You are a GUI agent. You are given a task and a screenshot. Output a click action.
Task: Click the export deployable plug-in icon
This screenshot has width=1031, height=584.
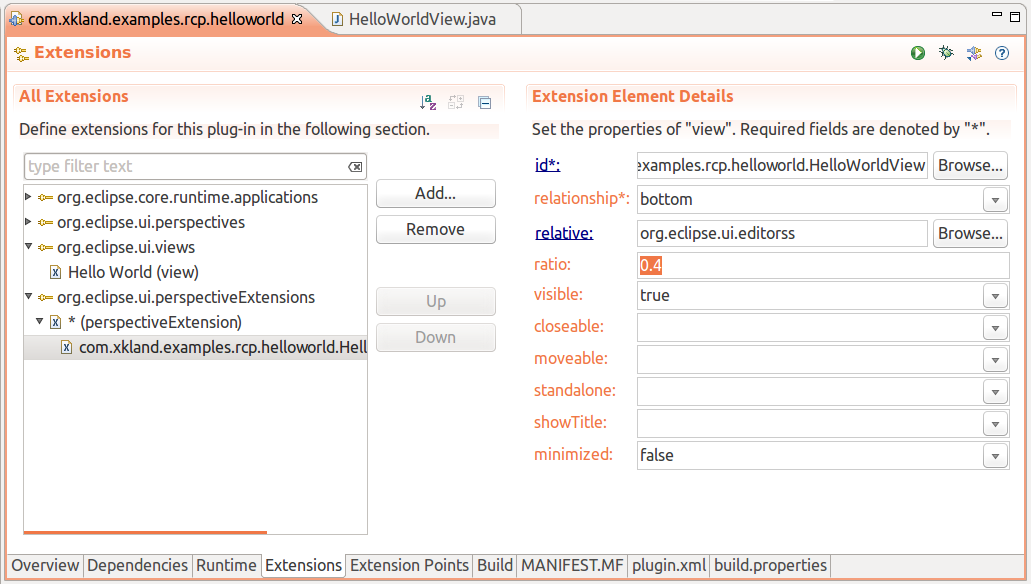click(974, 53)
